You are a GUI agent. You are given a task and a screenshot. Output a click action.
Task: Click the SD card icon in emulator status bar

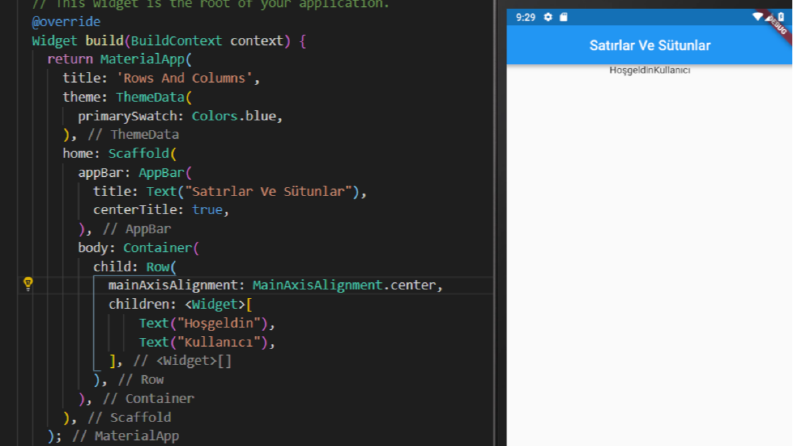coord(563,17)
